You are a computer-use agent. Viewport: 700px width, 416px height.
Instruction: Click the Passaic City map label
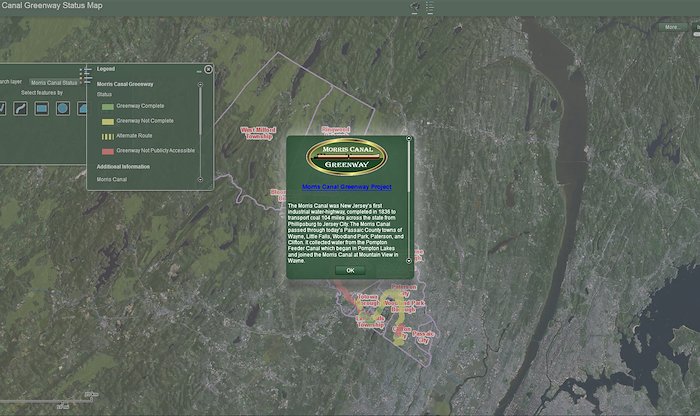423,337
